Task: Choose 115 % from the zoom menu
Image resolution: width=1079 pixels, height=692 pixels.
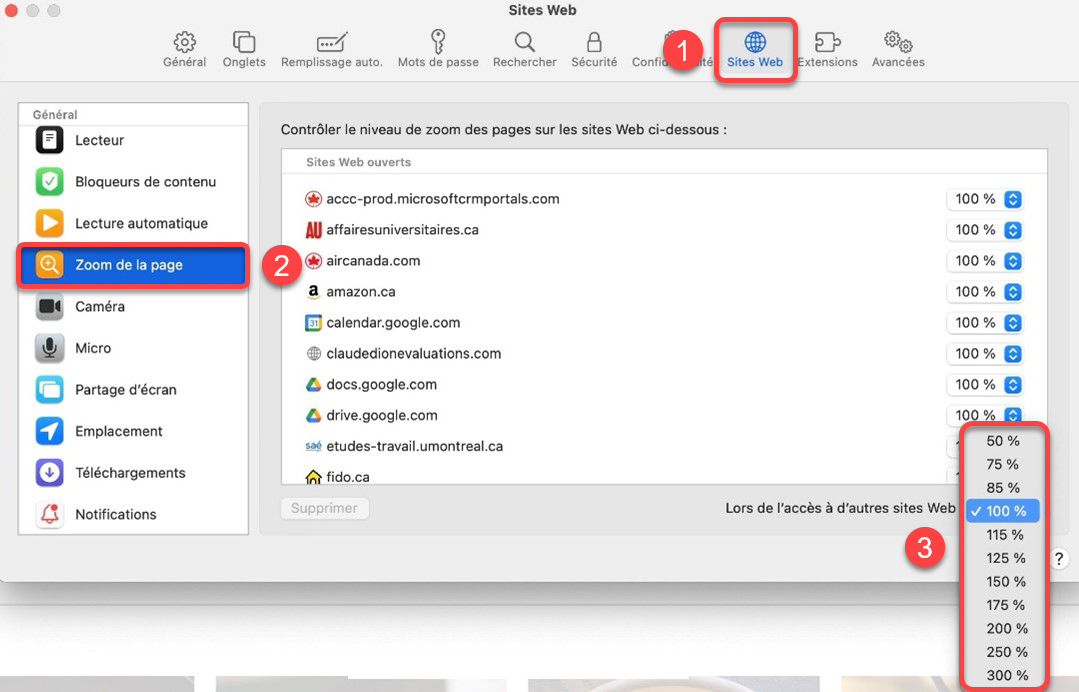Action: 1003,534
